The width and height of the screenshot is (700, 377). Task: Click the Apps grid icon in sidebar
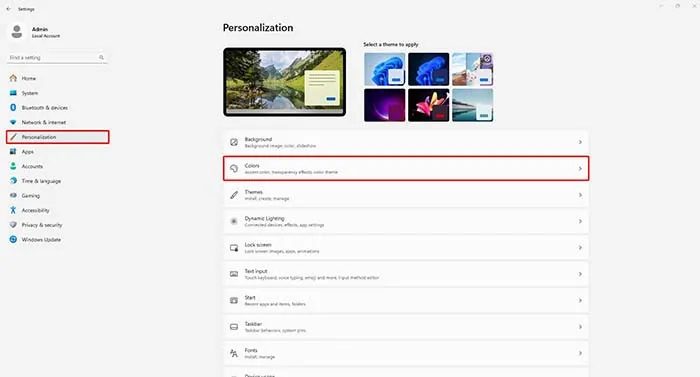(x=13, y=152)
